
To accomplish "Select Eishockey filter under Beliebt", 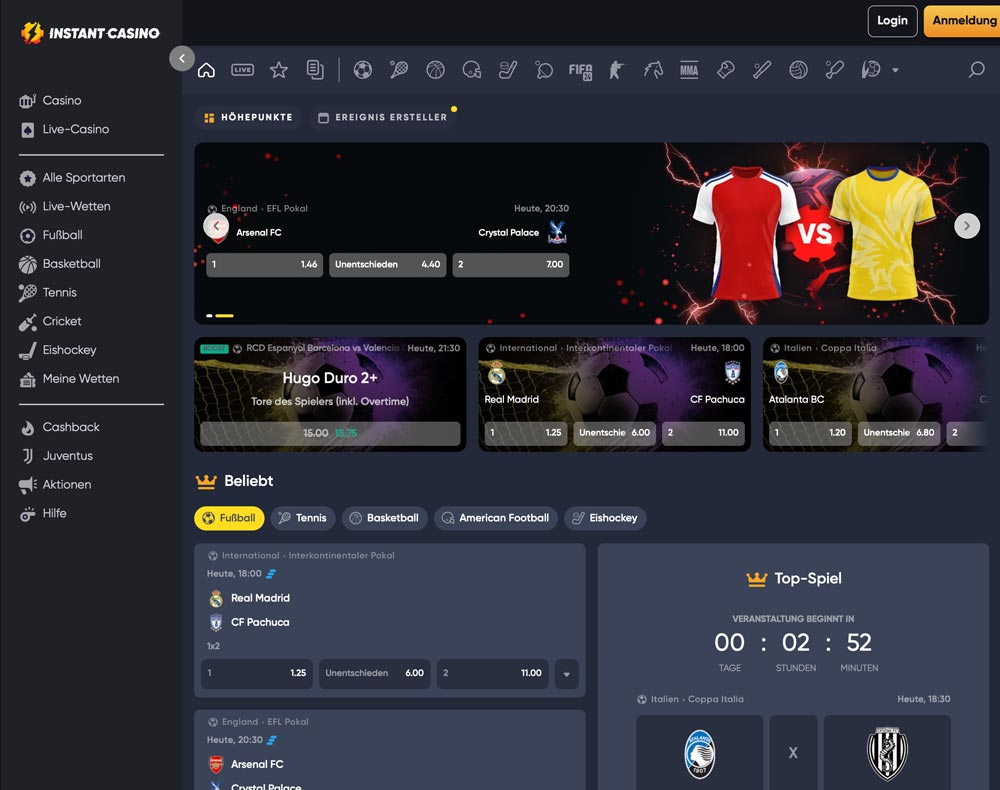I will coord(605,518).
